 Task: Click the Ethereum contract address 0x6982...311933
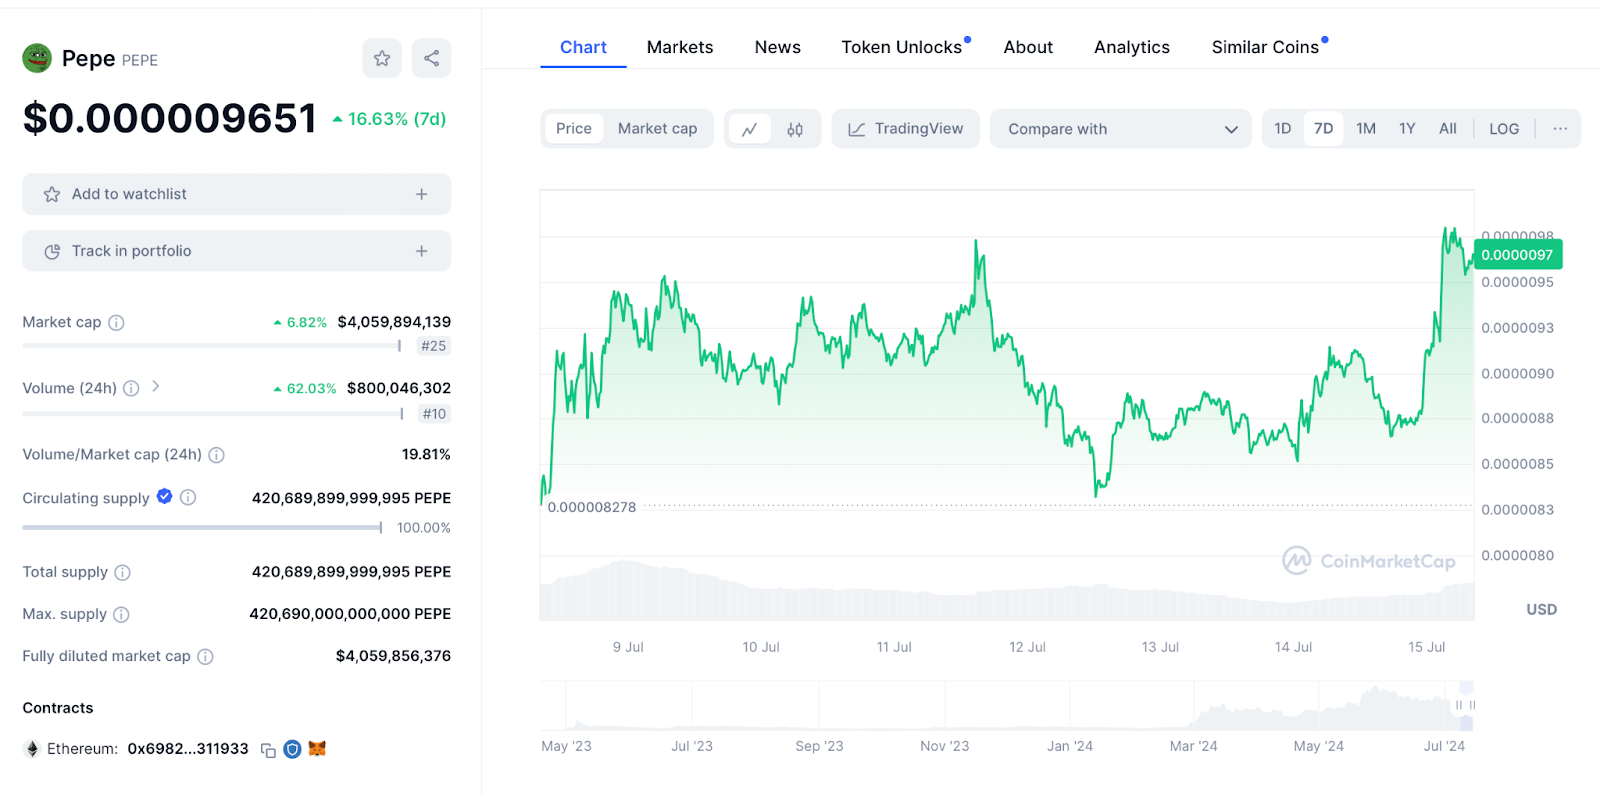click(188, 749)
